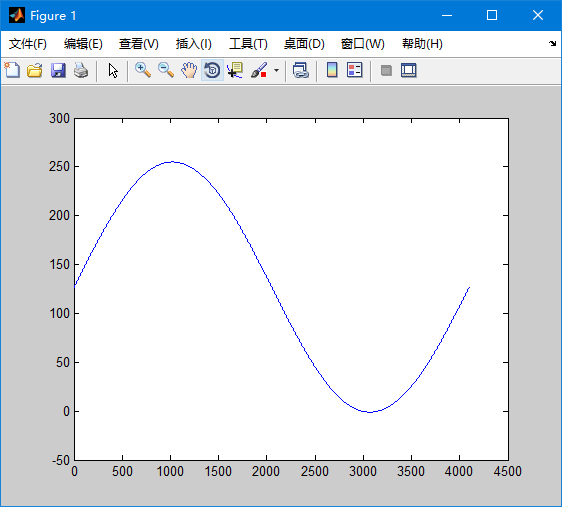Open the 桌面(D) menu
Screen dimensions: 562x507
(304, 44)
